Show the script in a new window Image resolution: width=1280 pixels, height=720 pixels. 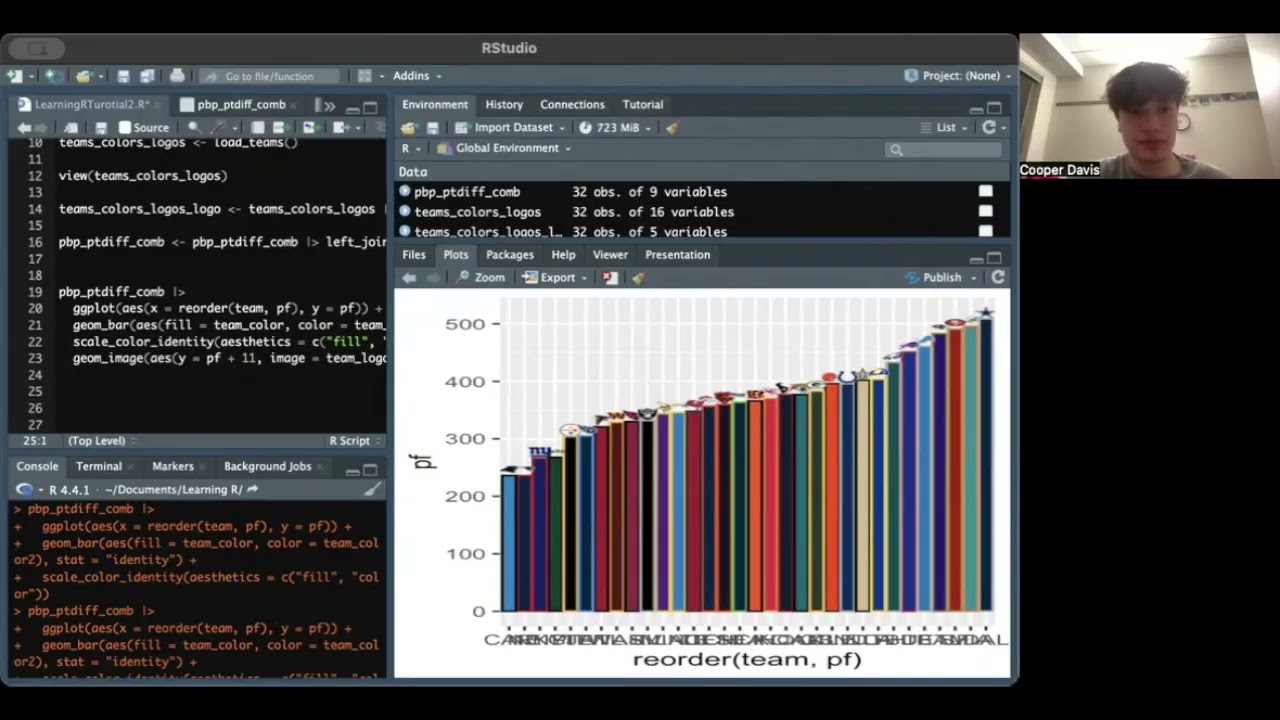[x=70, y=128]
